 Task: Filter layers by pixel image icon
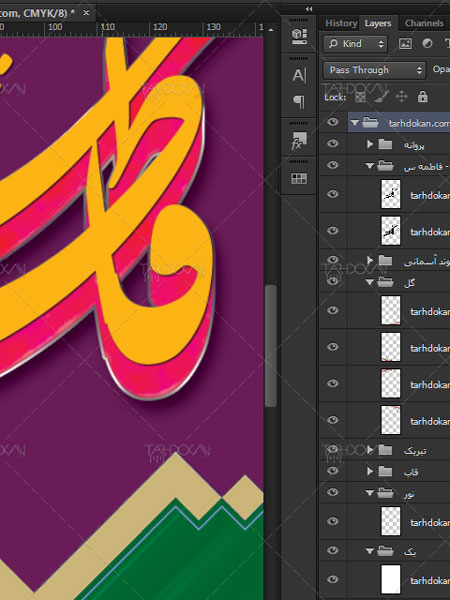[405, 44]
